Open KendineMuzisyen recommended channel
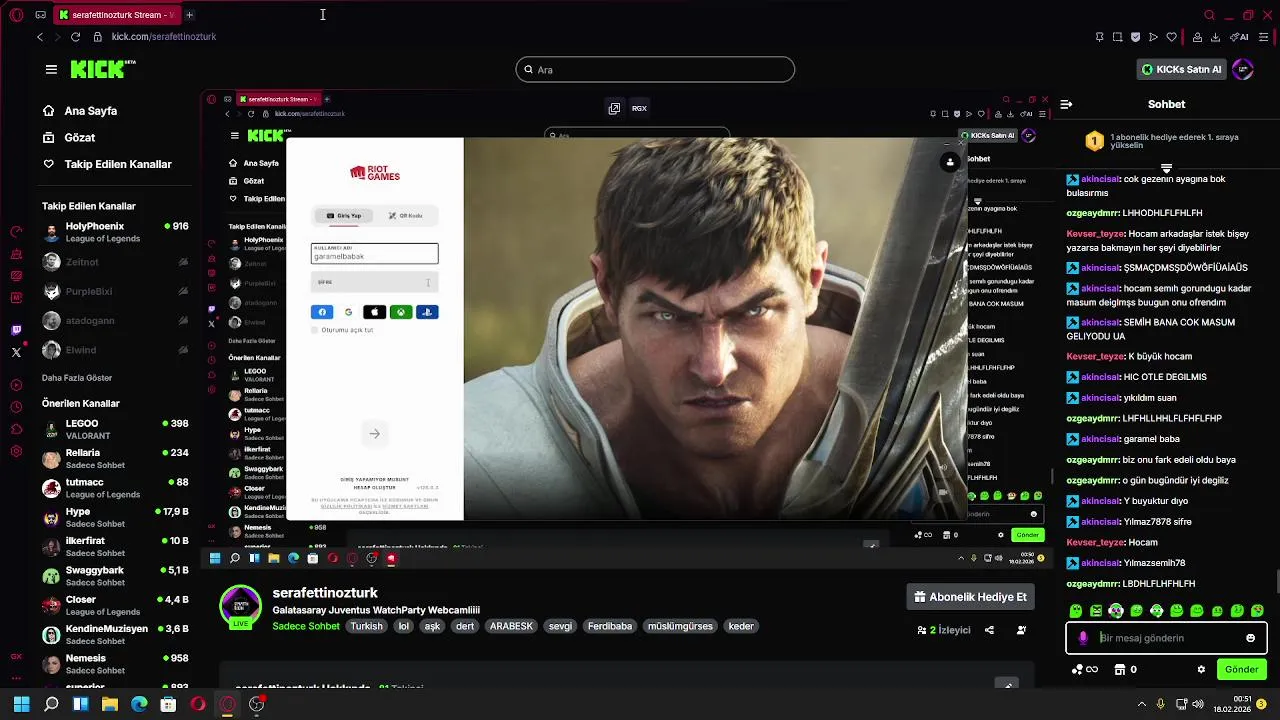The width and height of the screenshot is (1280, 720). (x=115, y=635)
